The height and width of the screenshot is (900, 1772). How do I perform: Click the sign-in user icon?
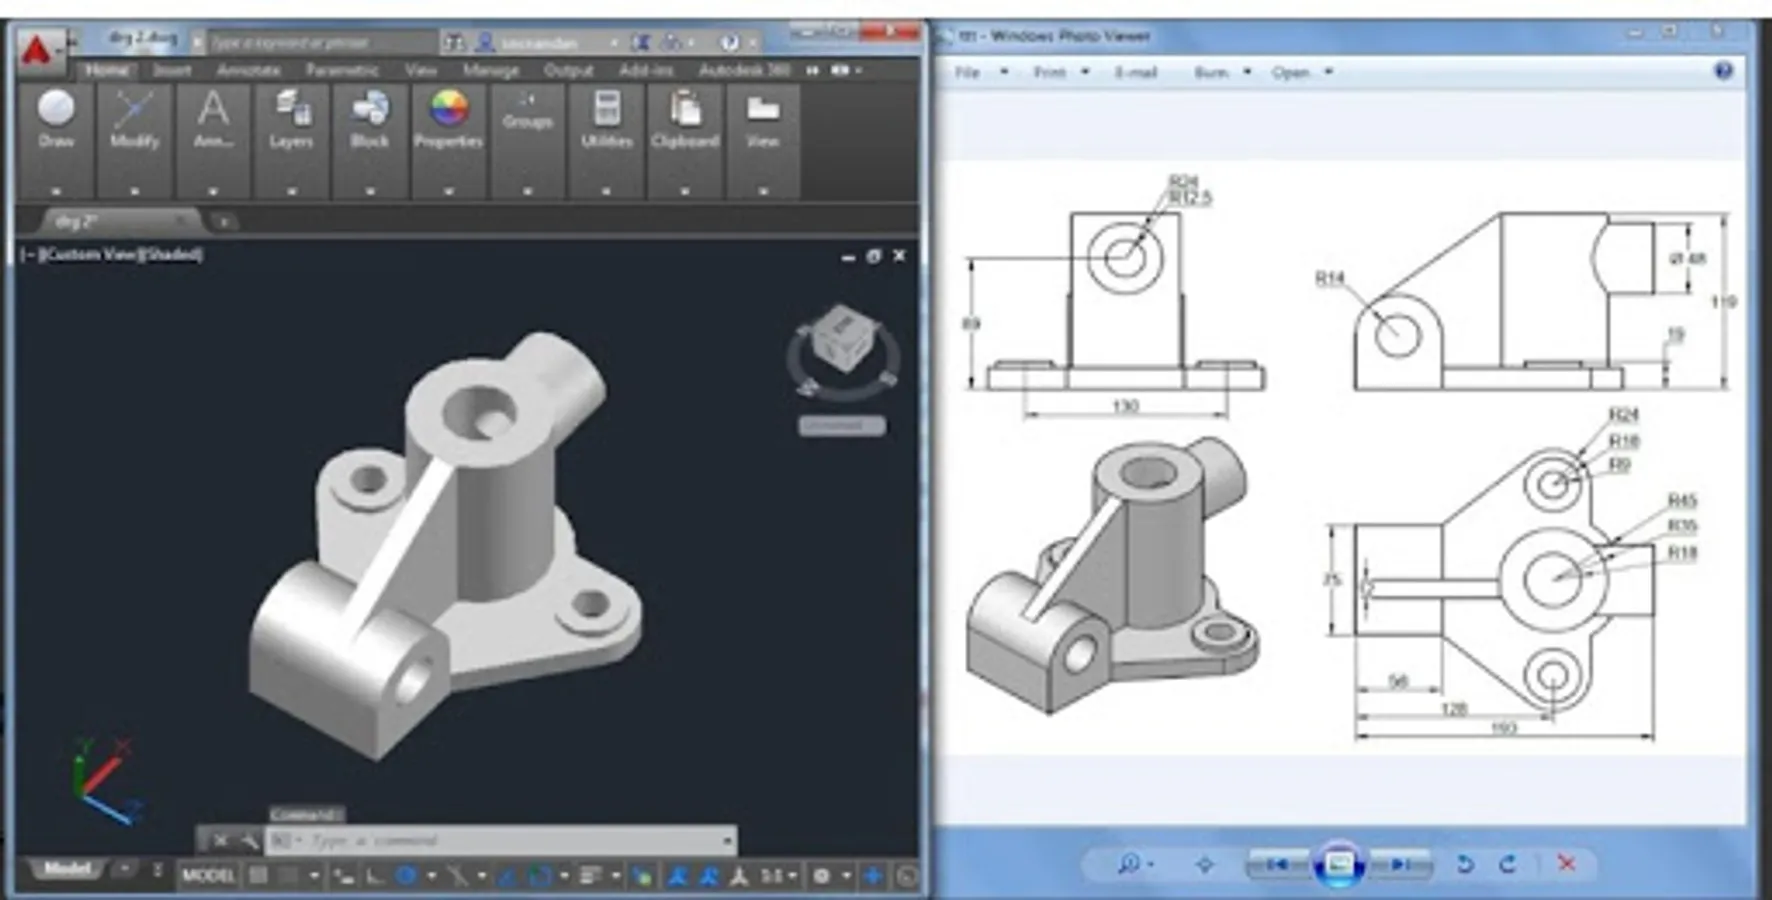pyautogui.click(x=485, y=42)
